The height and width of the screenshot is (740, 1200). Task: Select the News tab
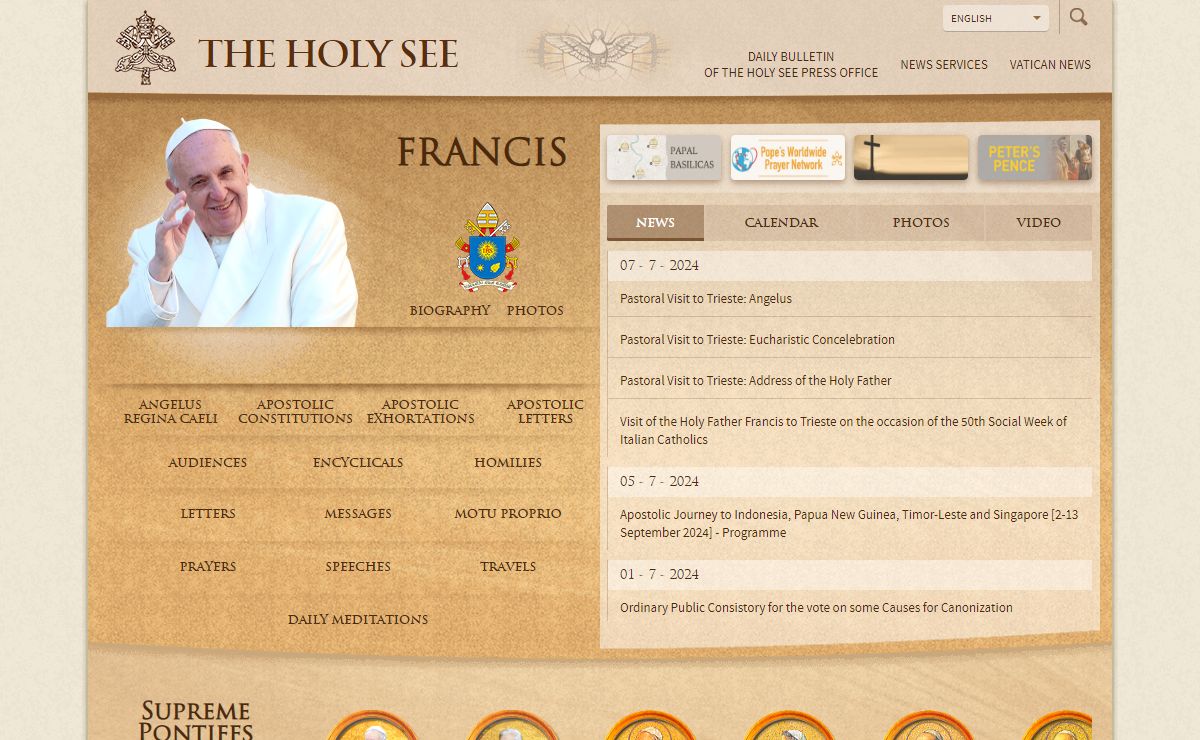pos(655,223)
